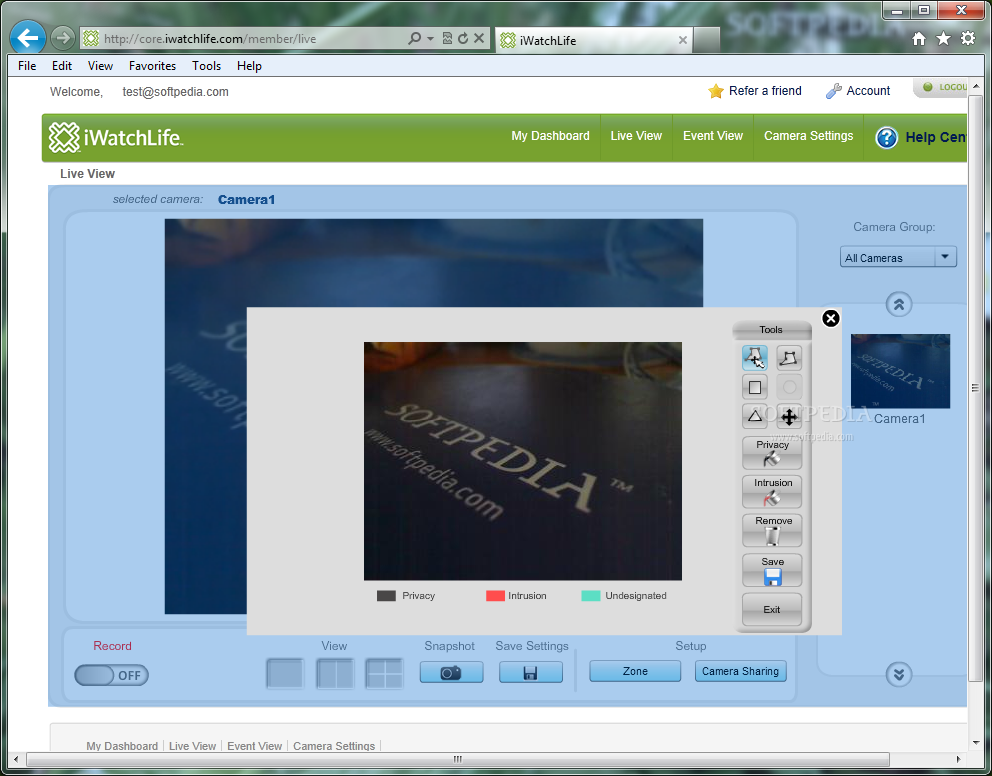Open the Zone setup
This screenshot has width=992, height=776.
point(635,672)
